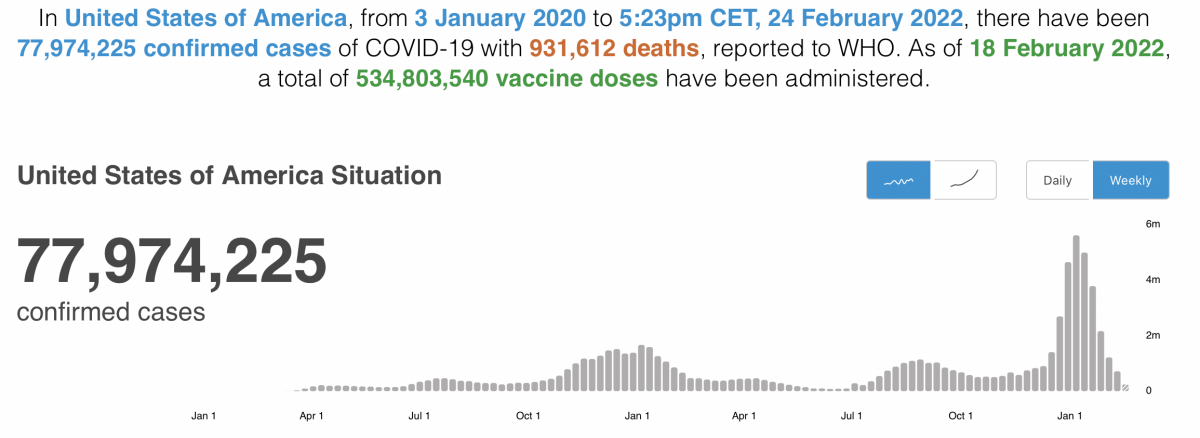Screen dimensions: 1200x438
Task: Select the Weekly interval toggle
Action: (1130, 181)
